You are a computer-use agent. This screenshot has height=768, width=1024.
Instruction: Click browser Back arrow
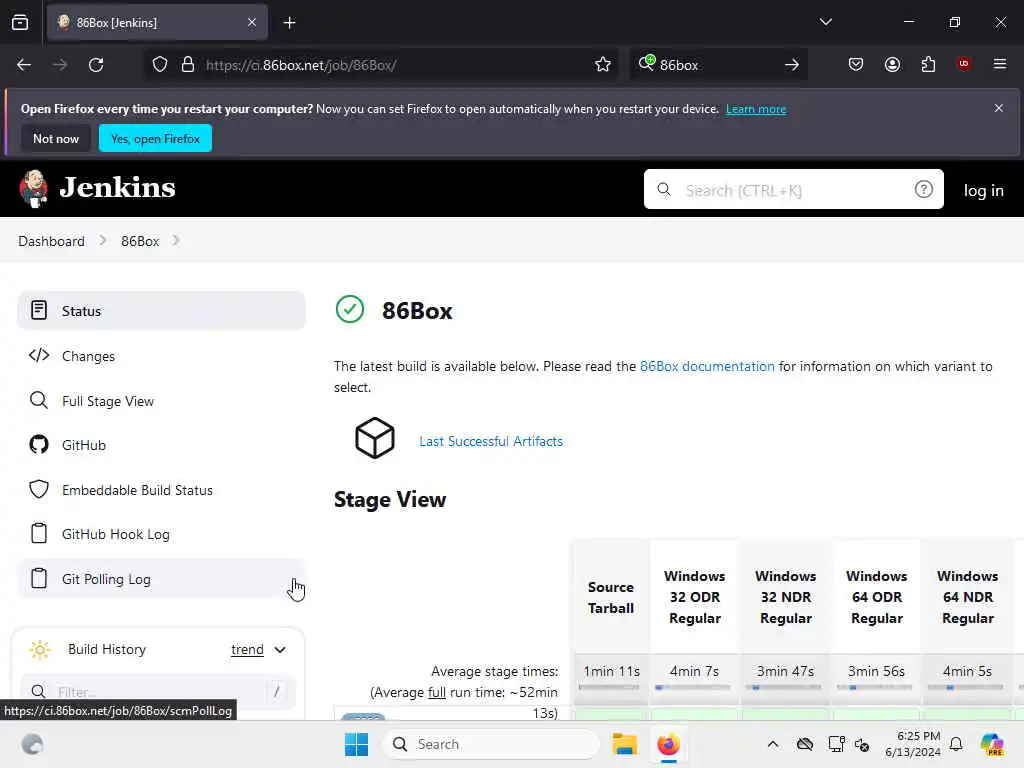pyautogui.click(x=24, y=65)
